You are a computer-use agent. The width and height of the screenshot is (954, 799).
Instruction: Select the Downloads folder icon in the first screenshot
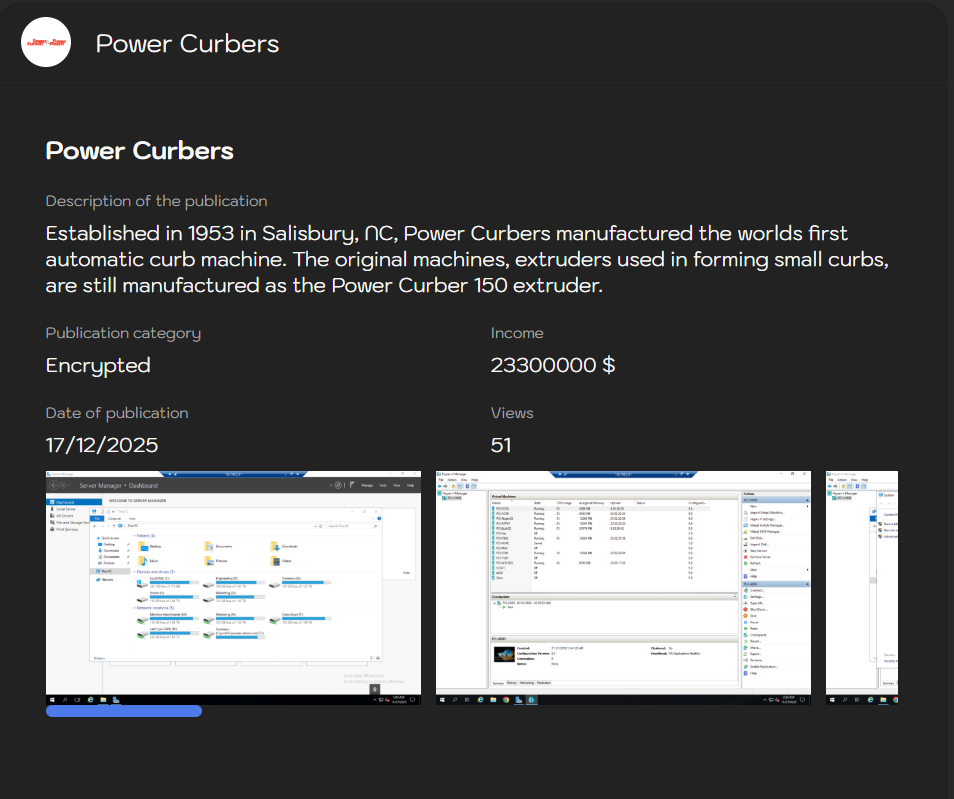[274, 547]
